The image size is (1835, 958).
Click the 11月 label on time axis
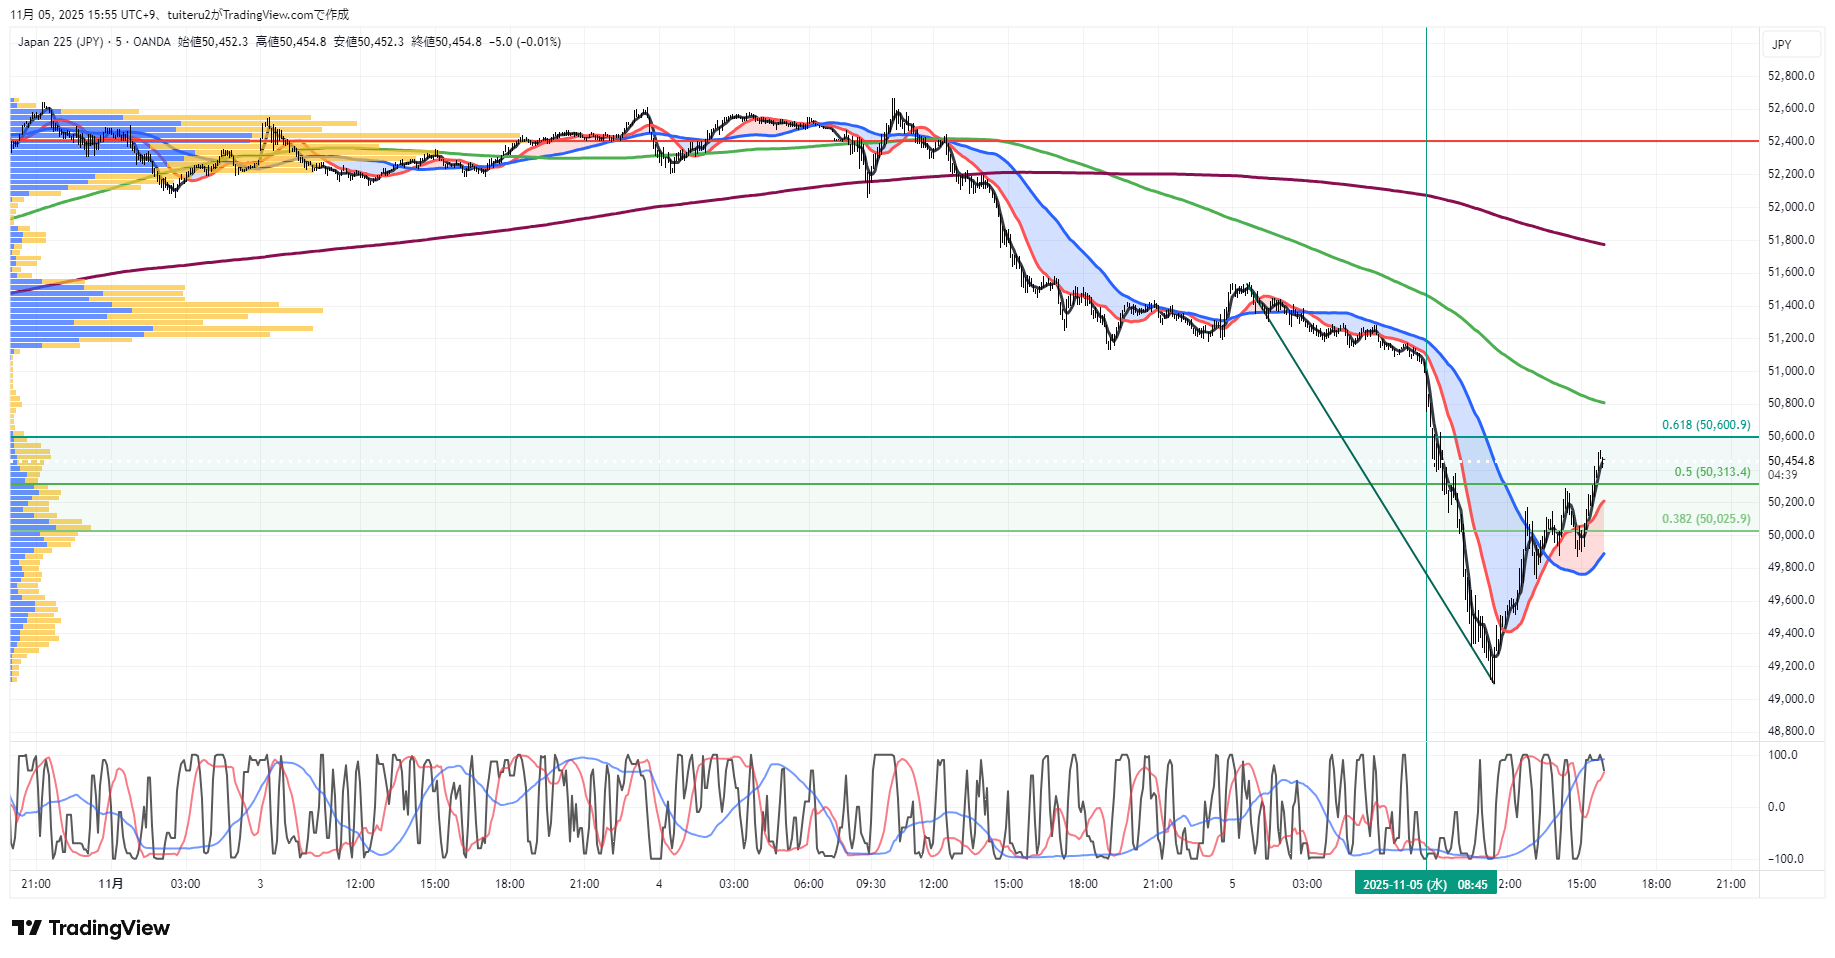(111, 884)
